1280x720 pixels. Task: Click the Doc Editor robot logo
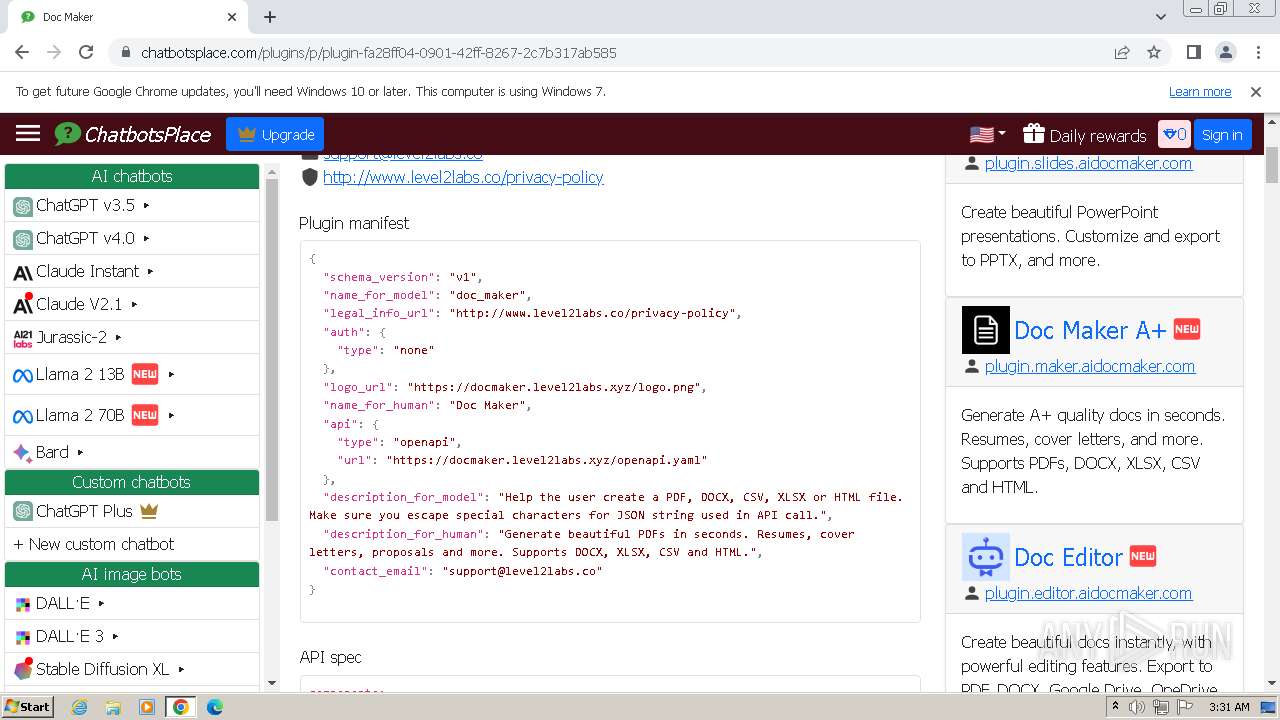[986, 557]
